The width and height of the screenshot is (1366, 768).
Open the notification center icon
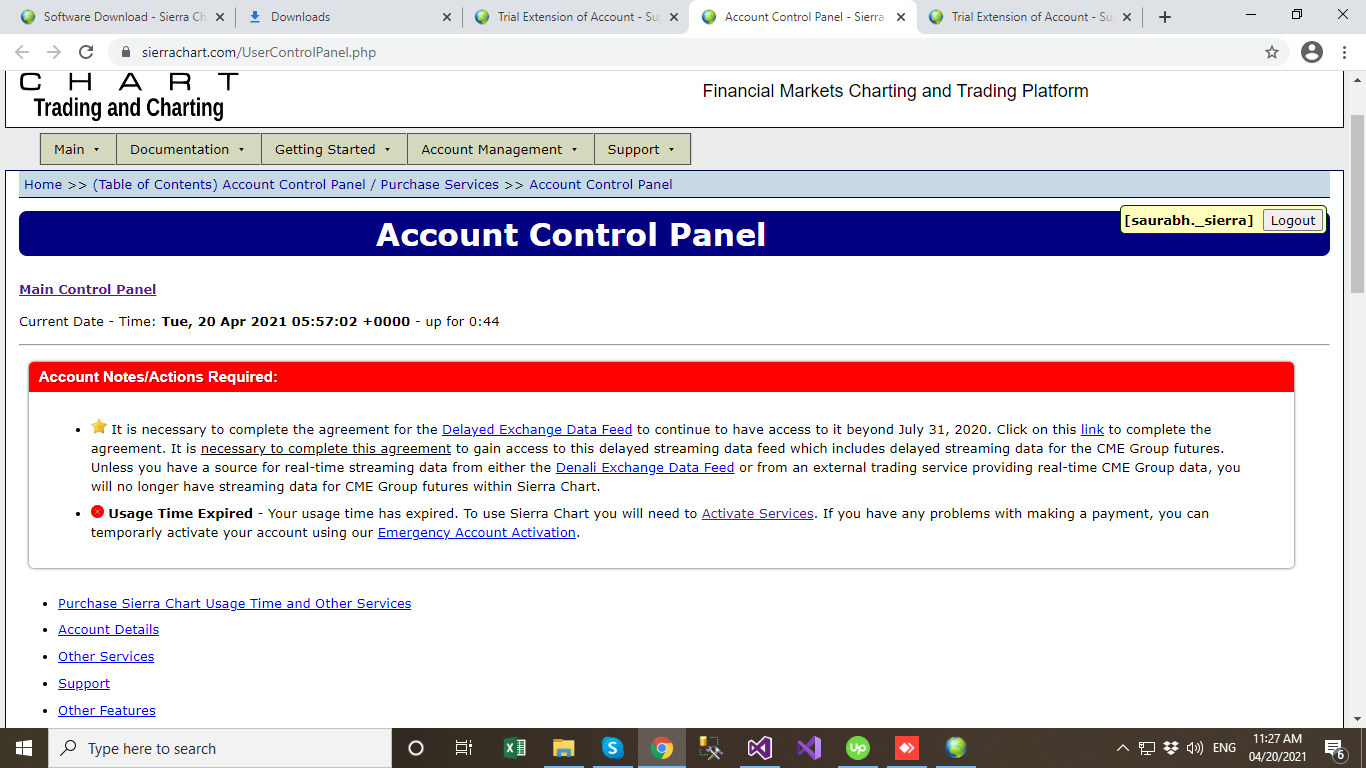tap(1334, 748)
